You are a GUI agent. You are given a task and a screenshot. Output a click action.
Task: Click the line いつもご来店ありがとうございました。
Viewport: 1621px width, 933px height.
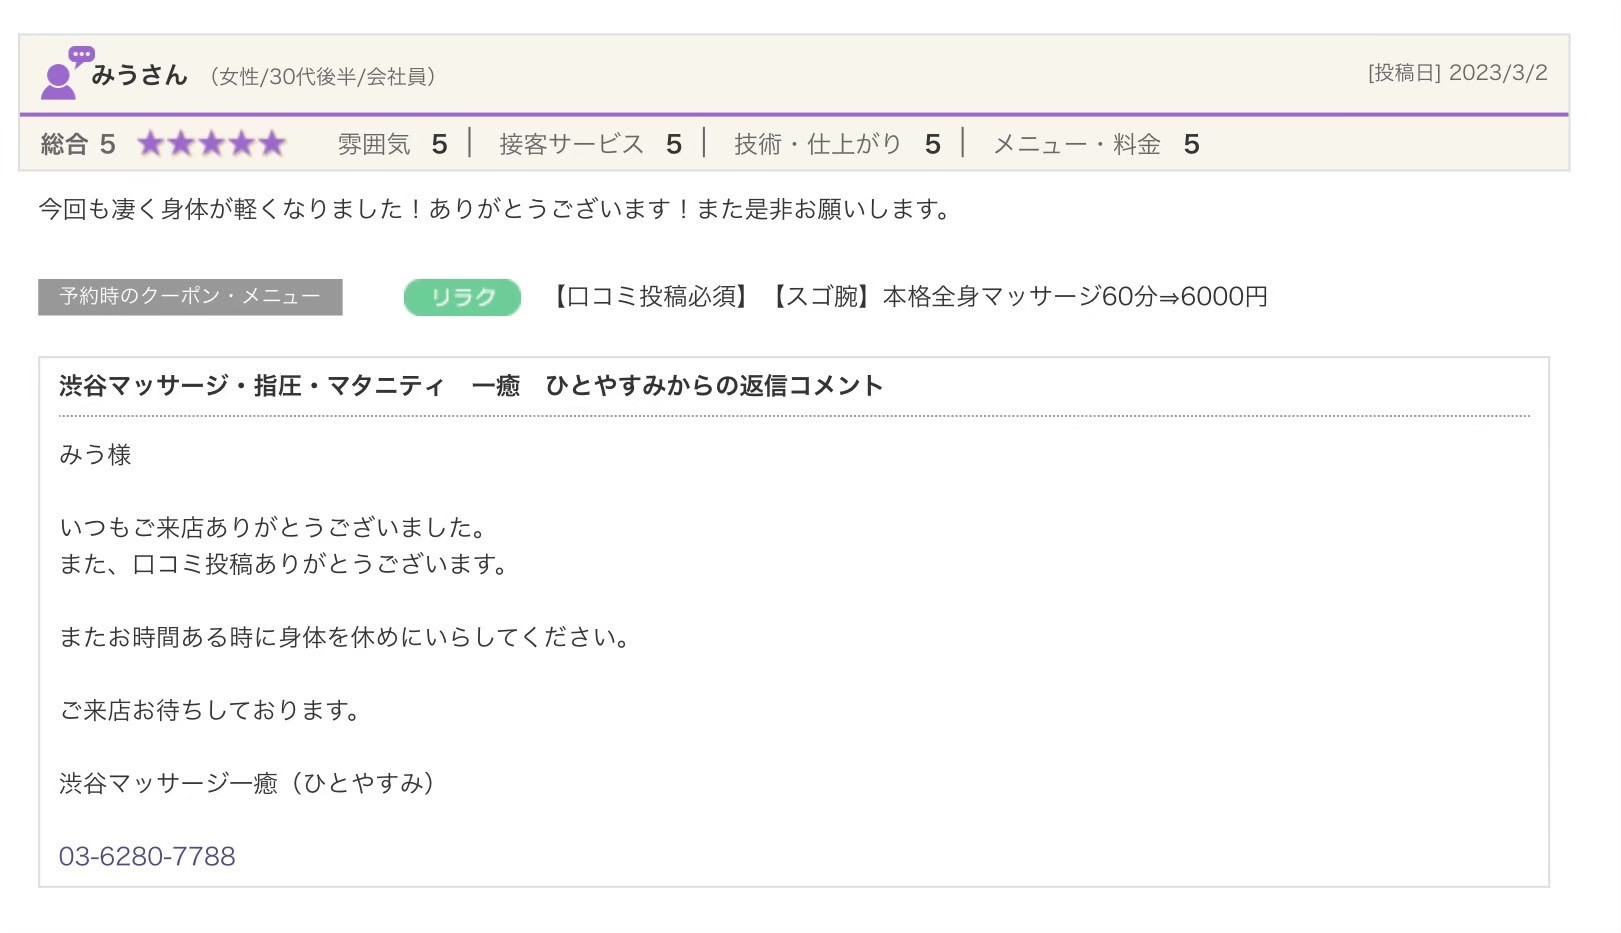pyautogui.click(x=273, y=527)
